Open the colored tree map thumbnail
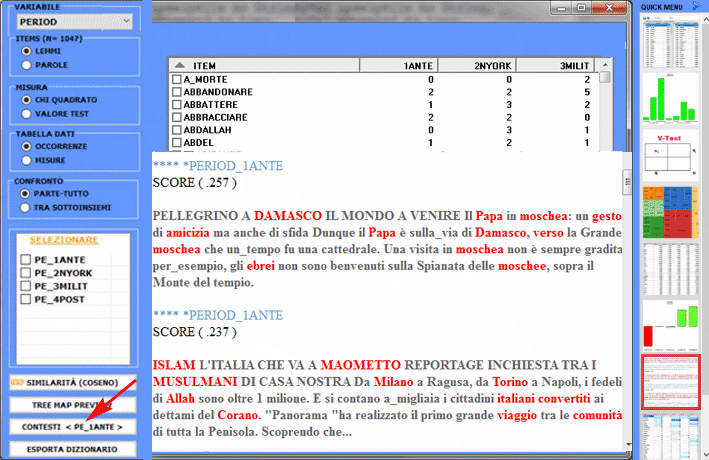Image resolution: width=709 pixels, height=460 pixels. [671, 213]
